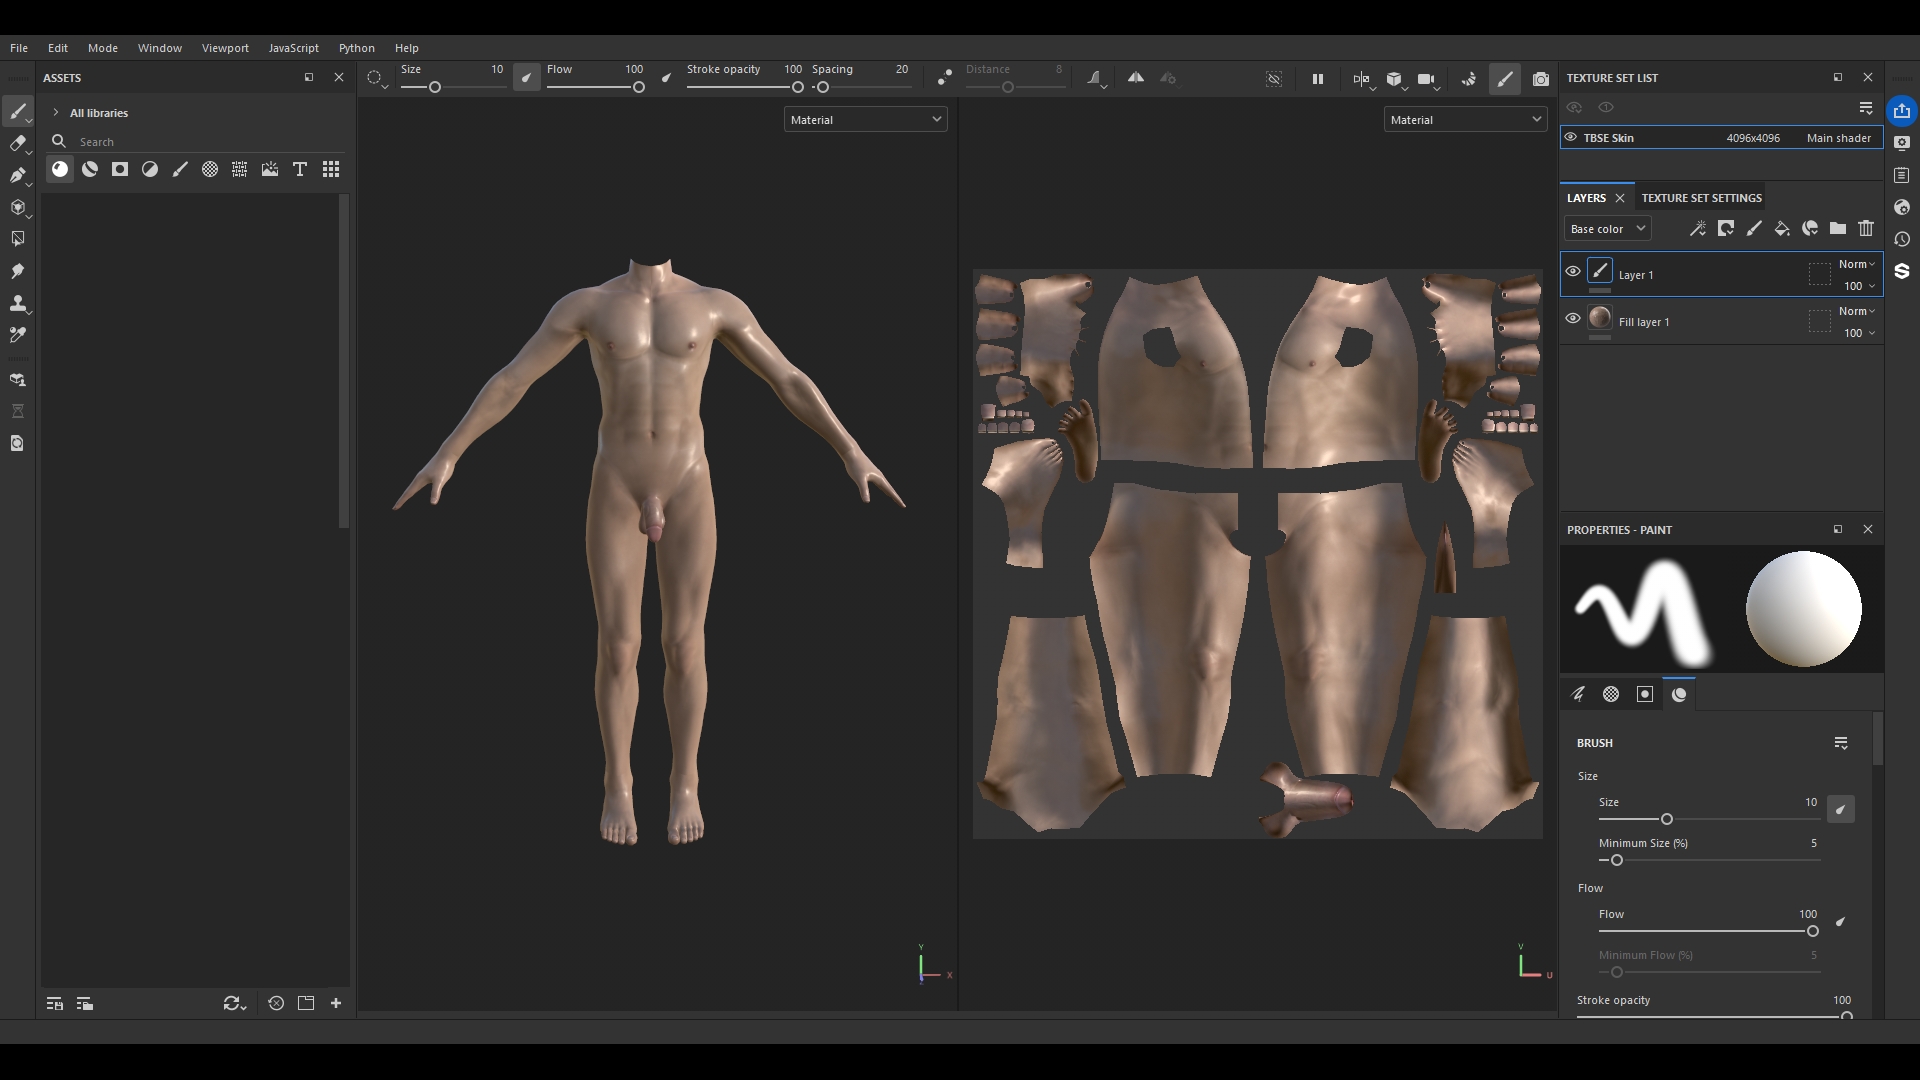Select the Smudge tool

[x=17, y=271]
